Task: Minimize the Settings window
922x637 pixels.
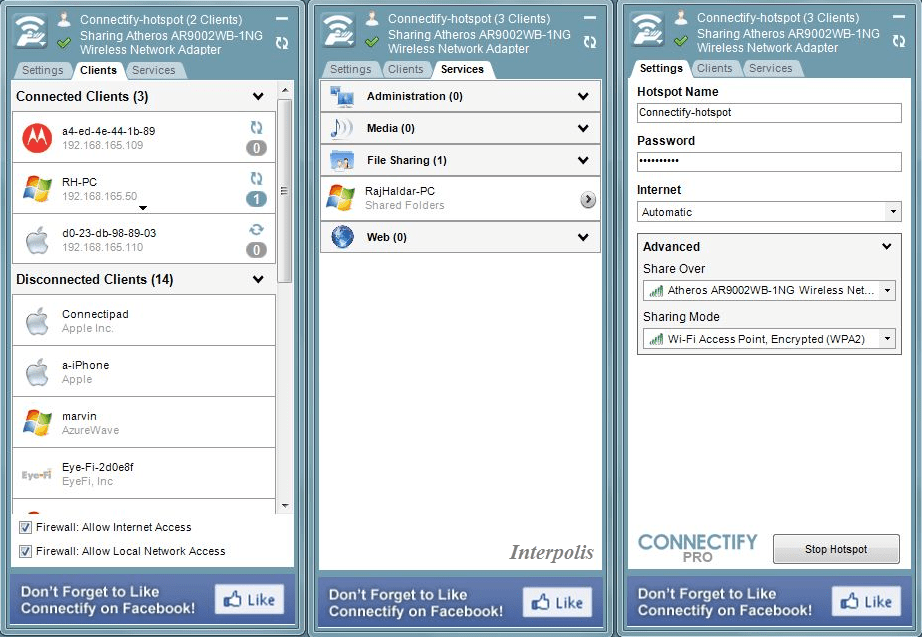Action: point(899,17)
